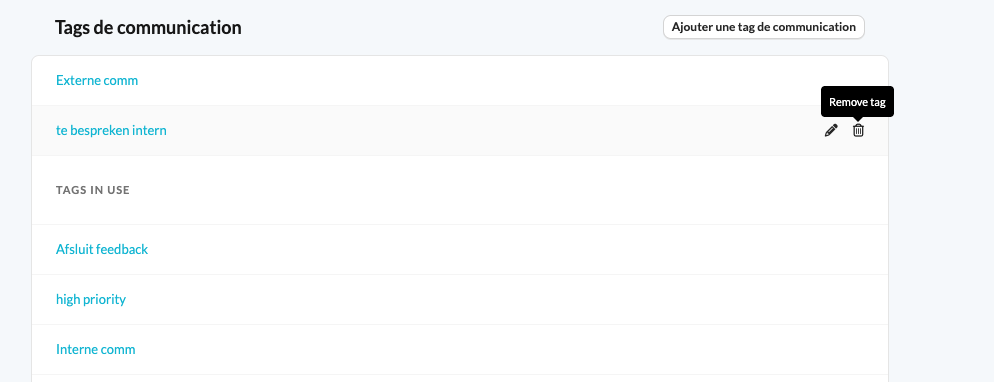Click "Ajouter une tag de communication" button
The height and width of the screenshot is (382, 994).
click(764, 27)
